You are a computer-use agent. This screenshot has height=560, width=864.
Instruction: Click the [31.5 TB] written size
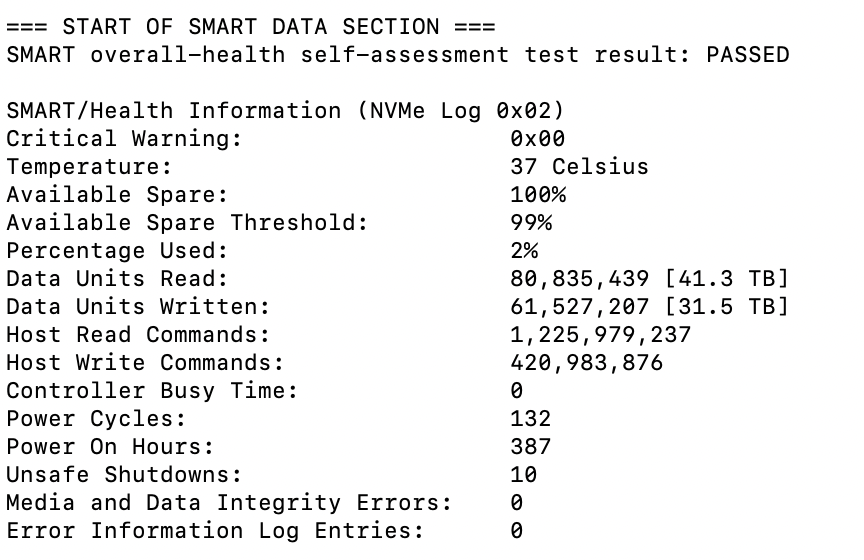727,307
